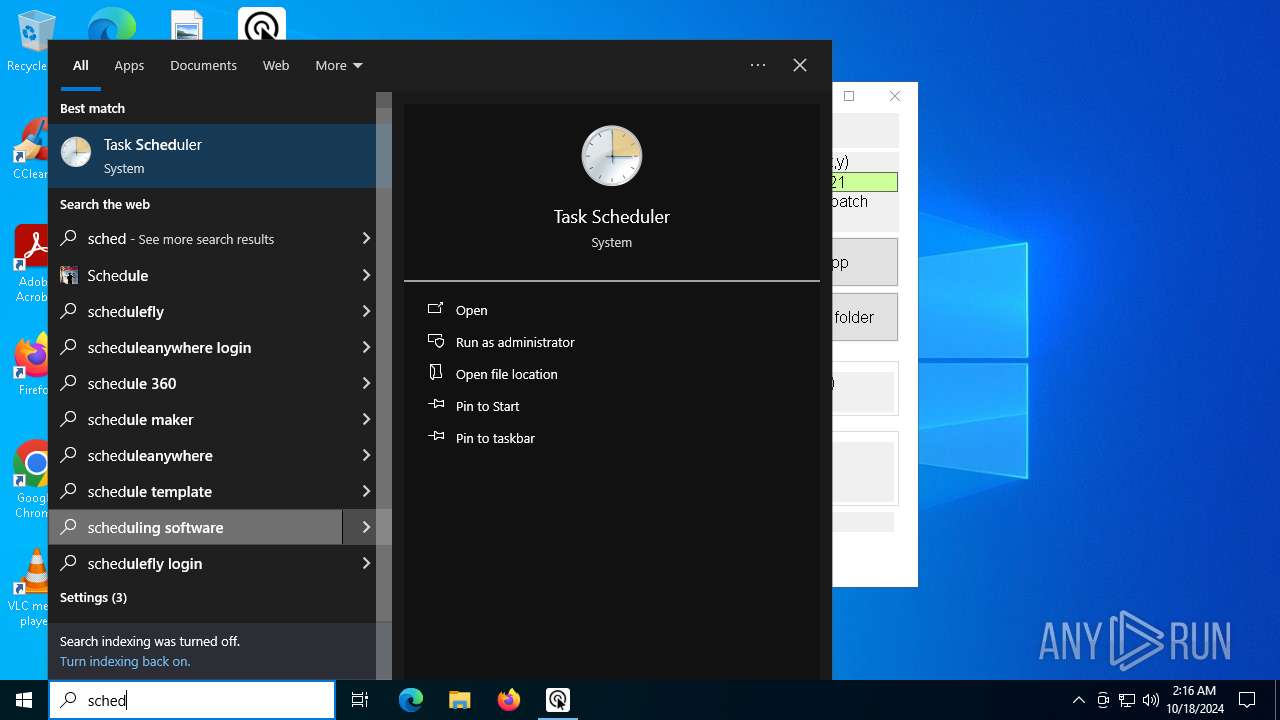Image resolution: width=1280 pixels, height=720 pixels.
Task: Click the circular target app taskbar icon
Action: [x=557, y=700]
